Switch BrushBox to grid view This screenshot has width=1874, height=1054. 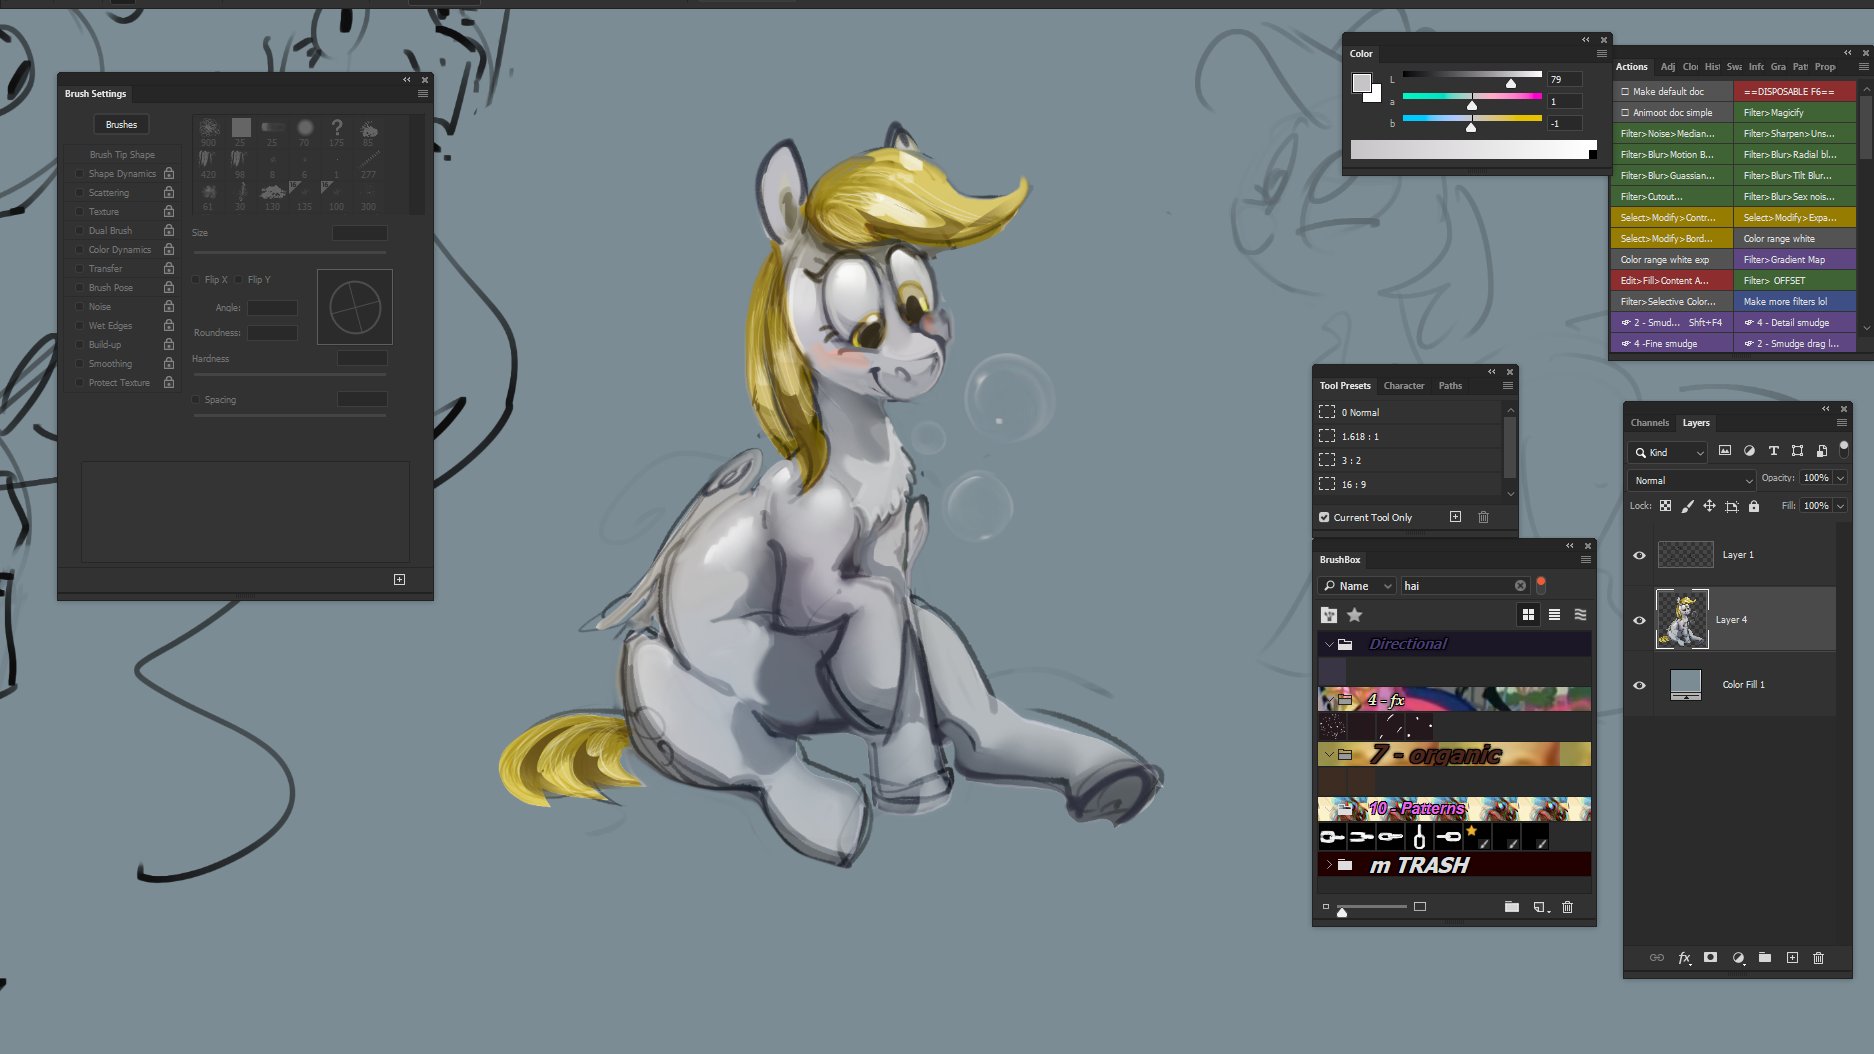1528,615
